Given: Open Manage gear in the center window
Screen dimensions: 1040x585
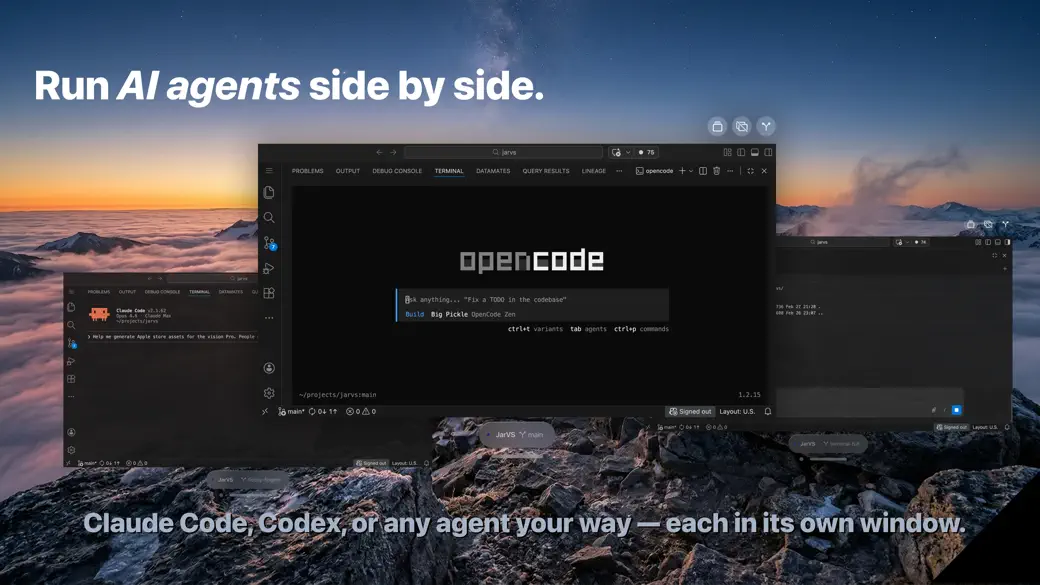Looking at the screenshot, I should [269, 393].
